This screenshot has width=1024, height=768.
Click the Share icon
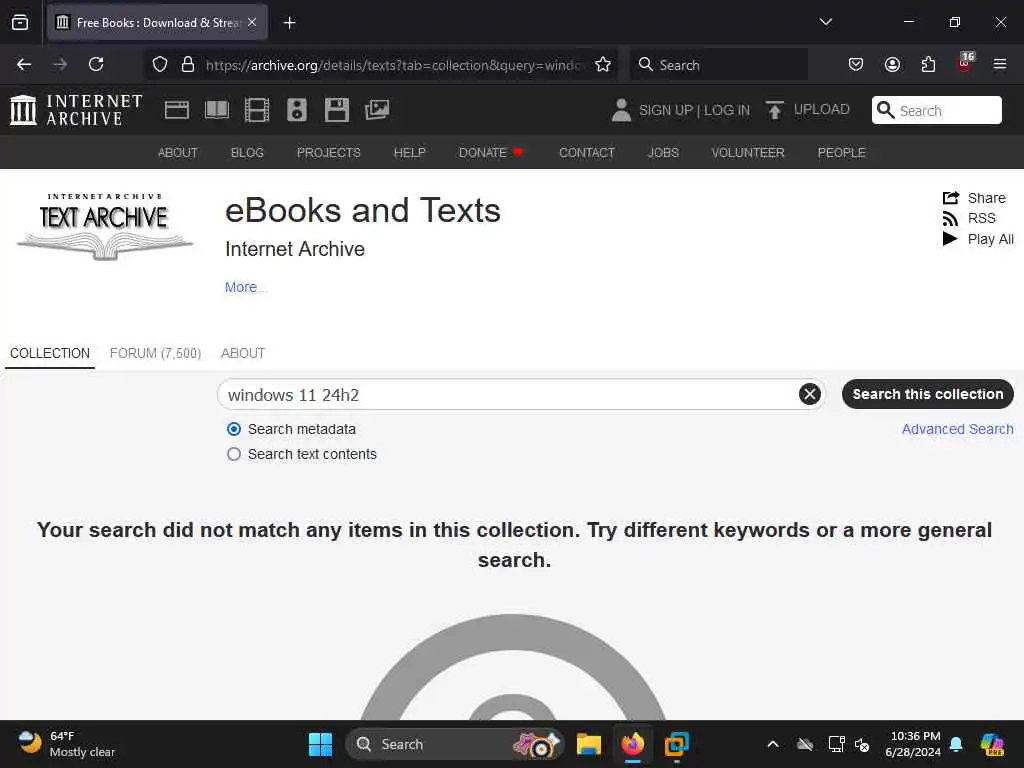(x=951, y=198)
